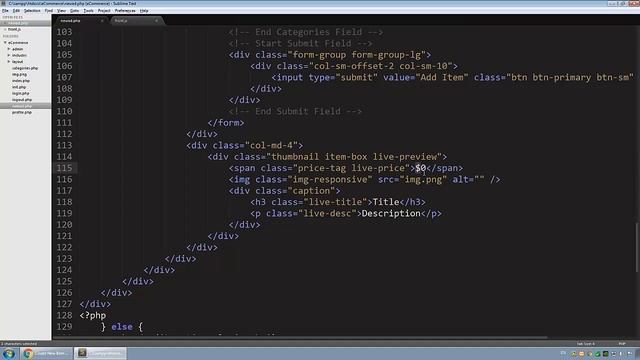Close the front.js tab
This screenshot has height=360, width=640.
pos(156,20)
